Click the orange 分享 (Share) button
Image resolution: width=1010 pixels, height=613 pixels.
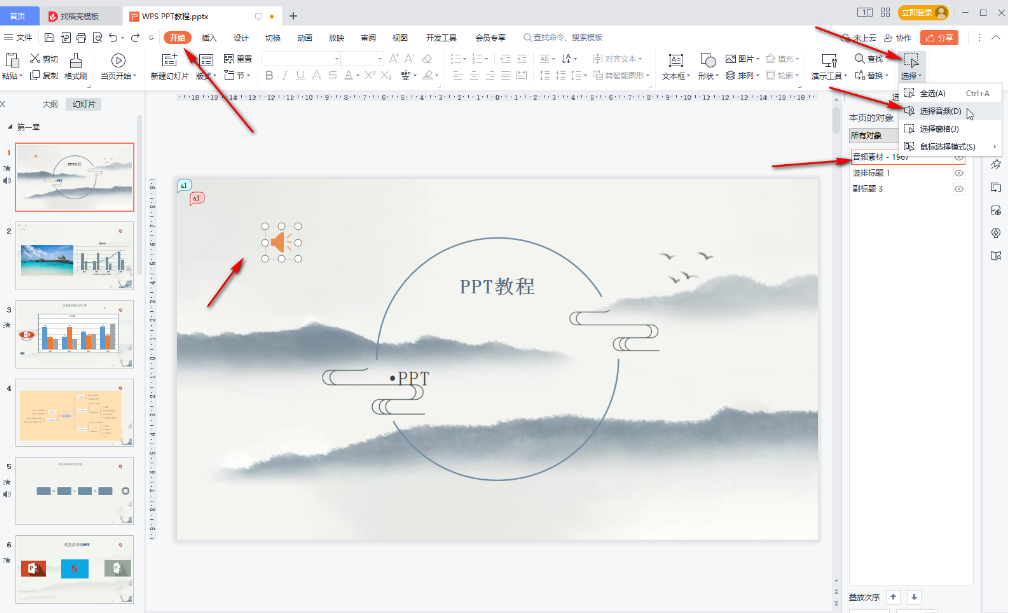point(938,36)
